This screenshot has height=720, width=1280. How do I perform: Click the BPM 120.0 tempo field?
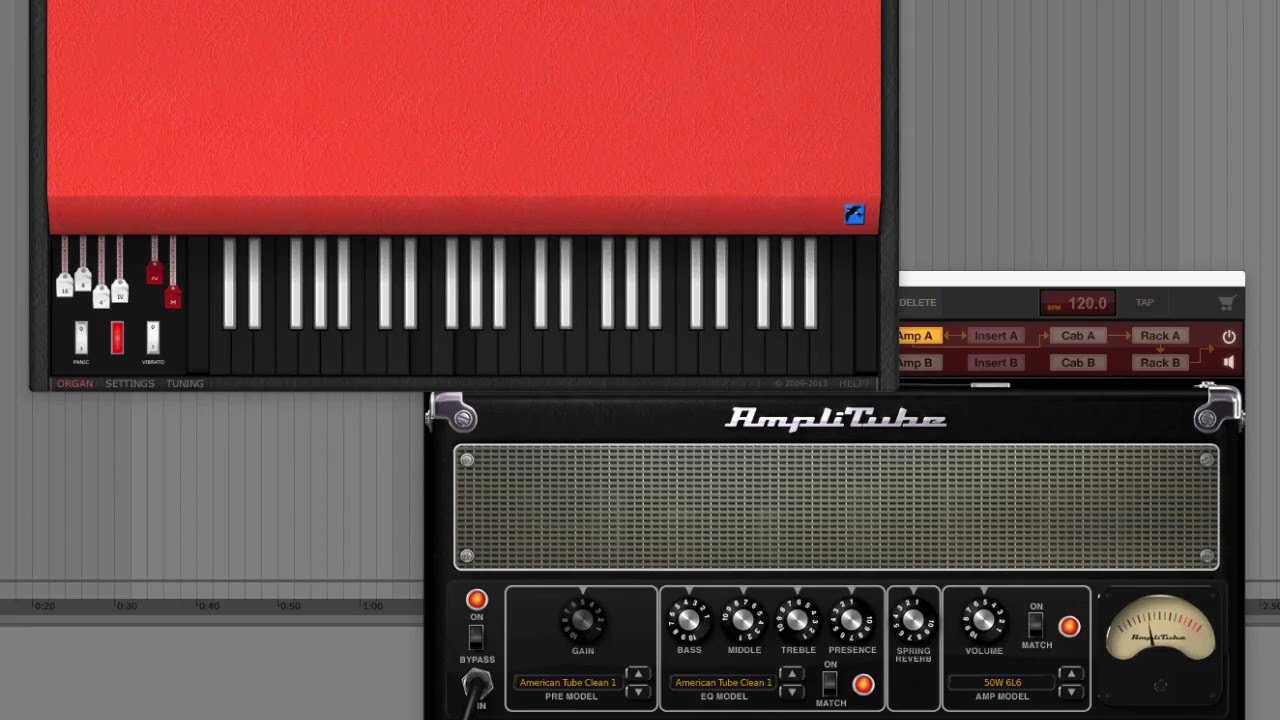[x=1078, y=303]
